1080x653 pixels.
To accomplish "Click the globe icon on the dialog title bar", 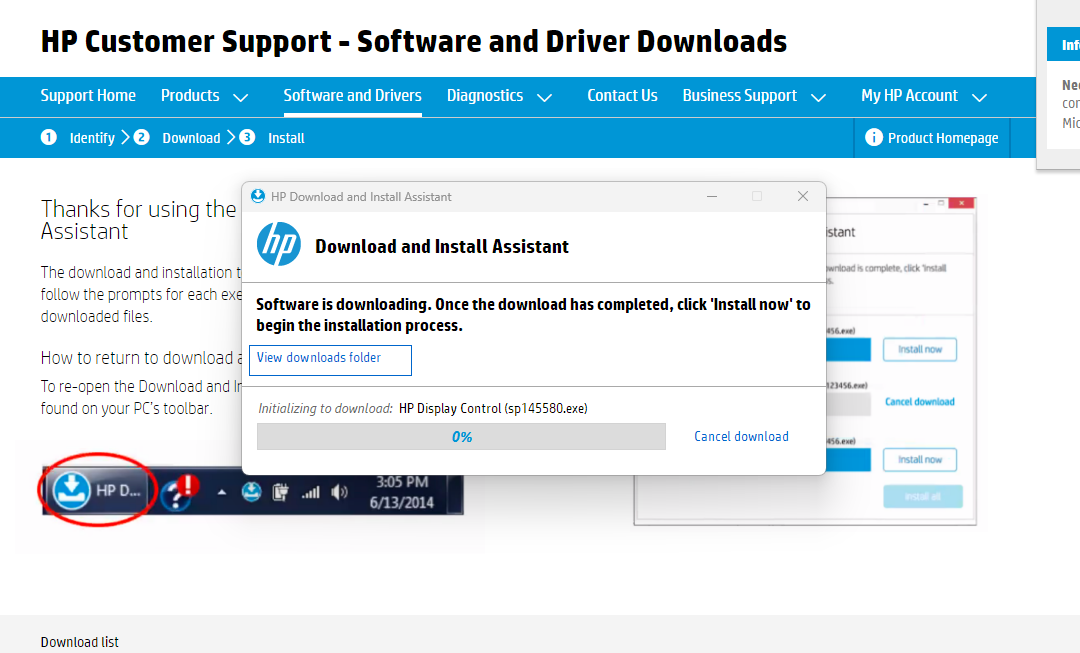I will 259,196.
